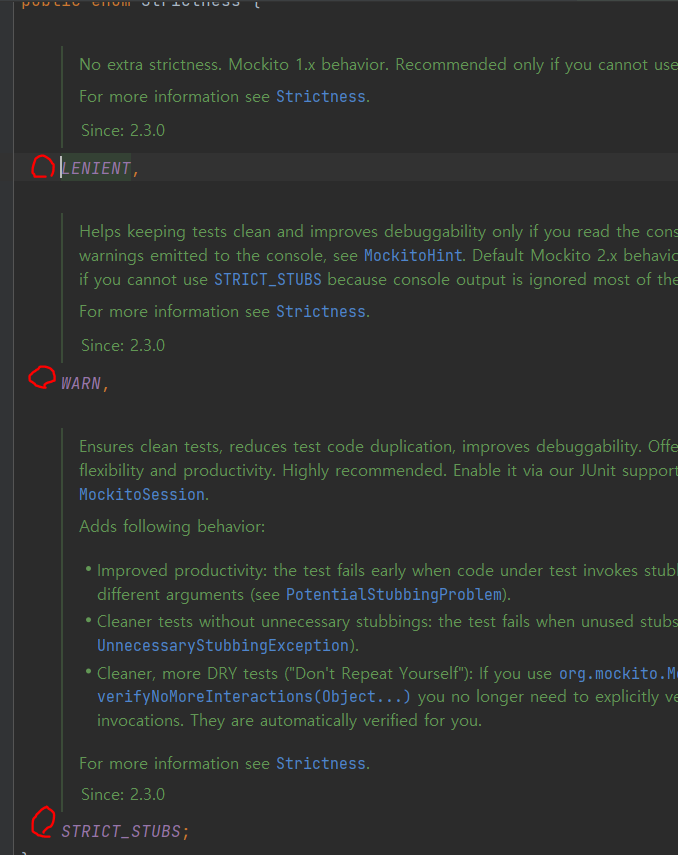Follow the STRICT_STUBS link in WARN docs

pyautogui.click(x=268, y=280)
